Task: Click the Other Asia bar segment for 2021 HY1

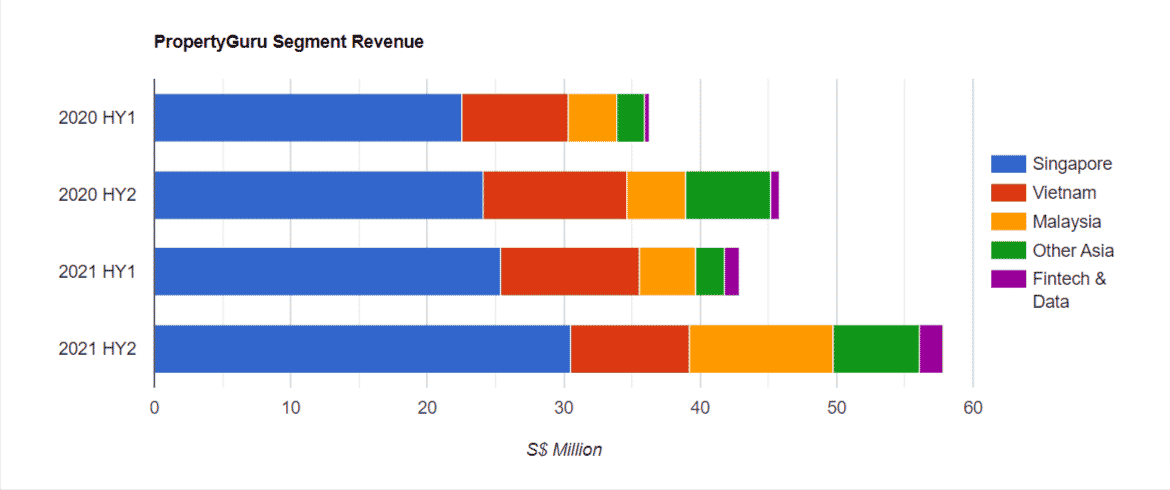Action: click(710, 271)
